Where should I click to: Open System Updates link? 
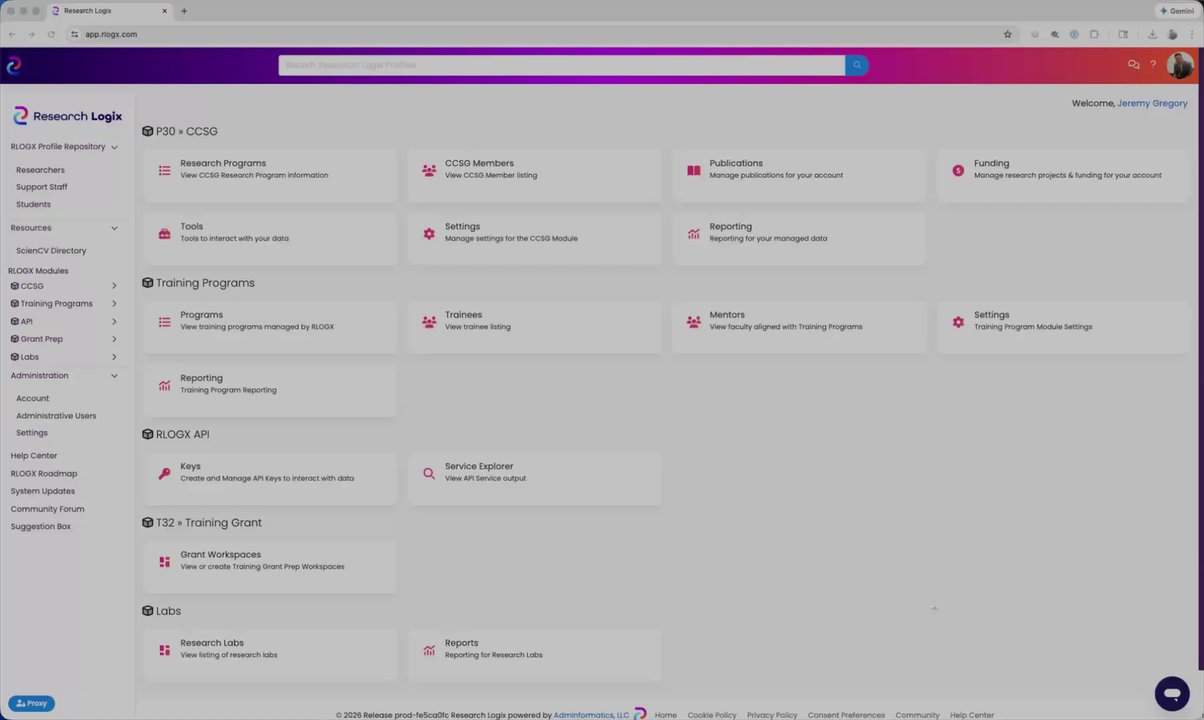click(43, 491)
